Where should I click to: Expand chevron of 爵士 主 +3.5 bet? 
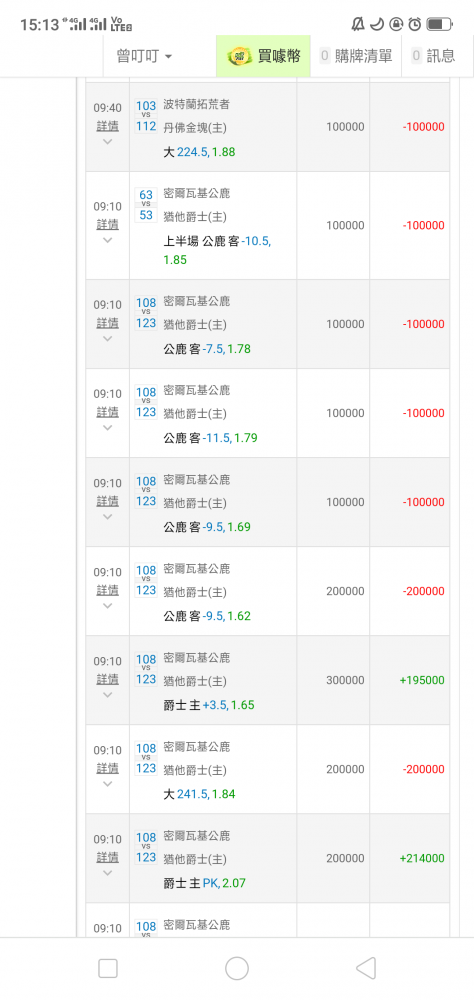coord(107,695)
